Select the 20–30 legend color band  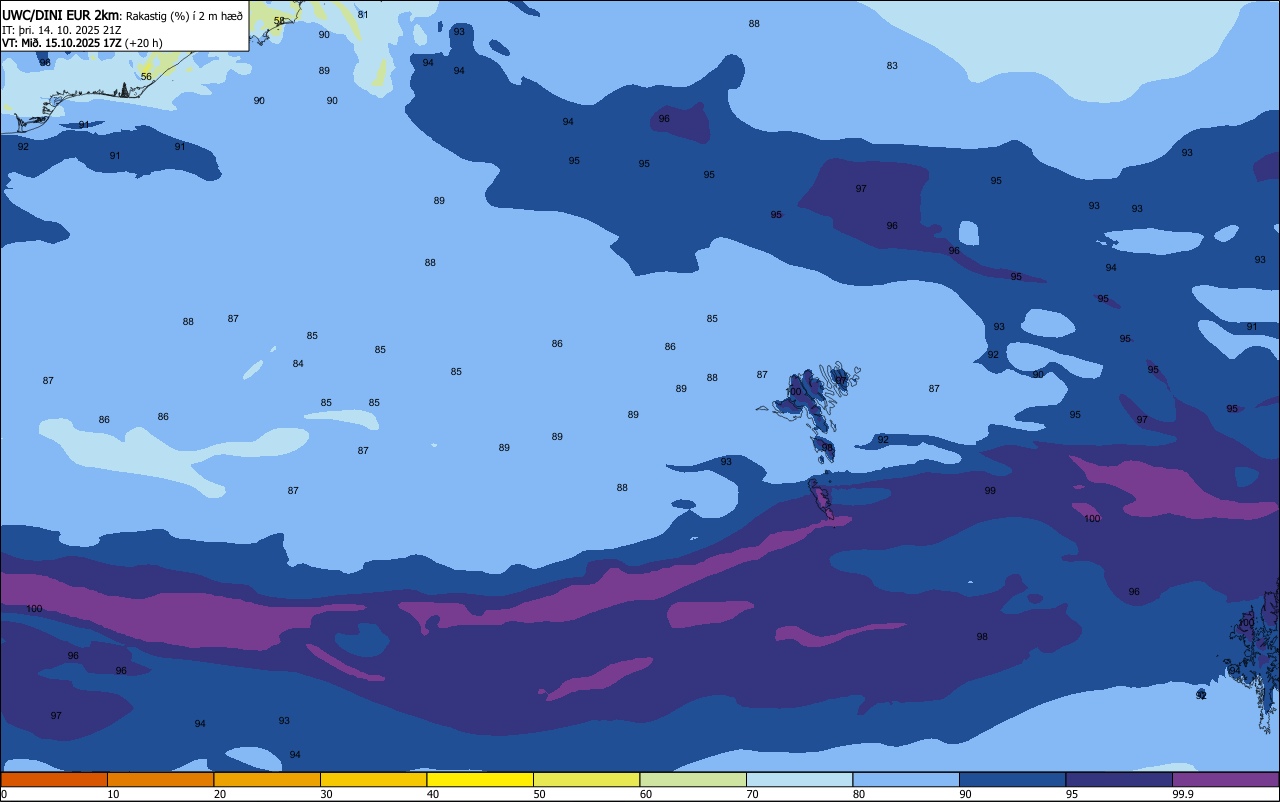[267, 779]
